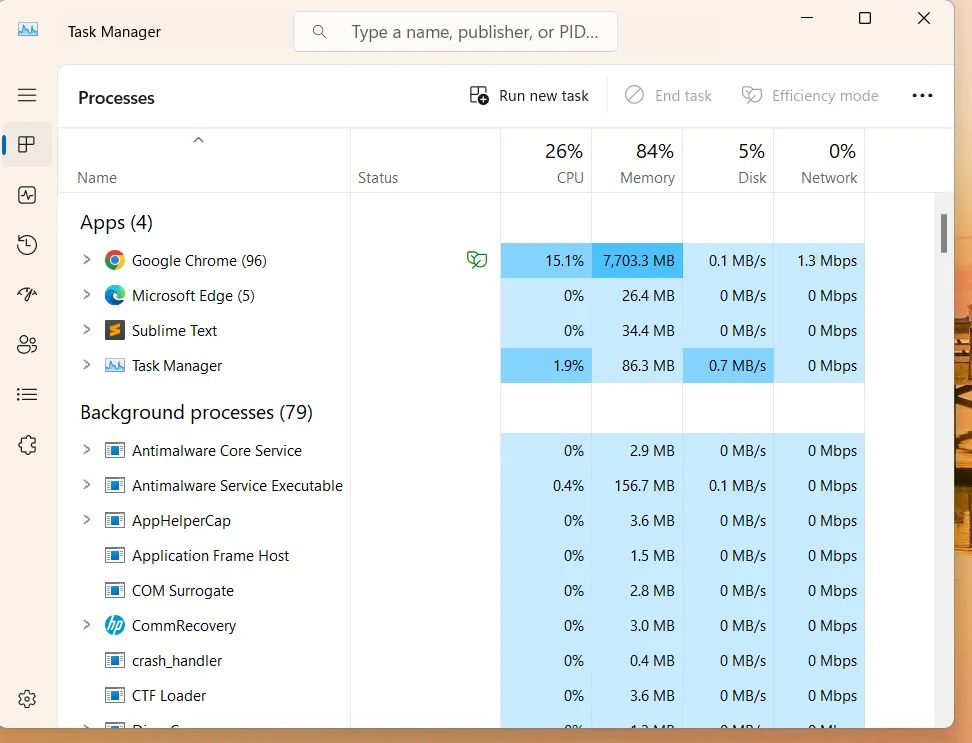Select Task Manager's 1.9% CPU cell
Screen dimensions: 972x743
(546, 366)
